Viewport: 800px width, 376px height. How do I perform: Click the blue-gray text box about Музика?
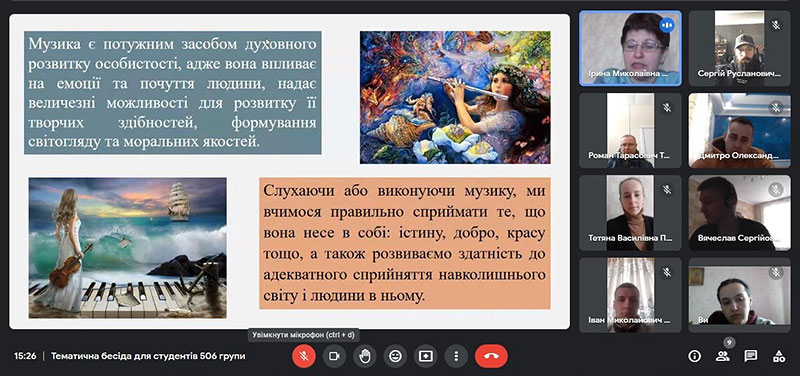(x=172, y=92)
